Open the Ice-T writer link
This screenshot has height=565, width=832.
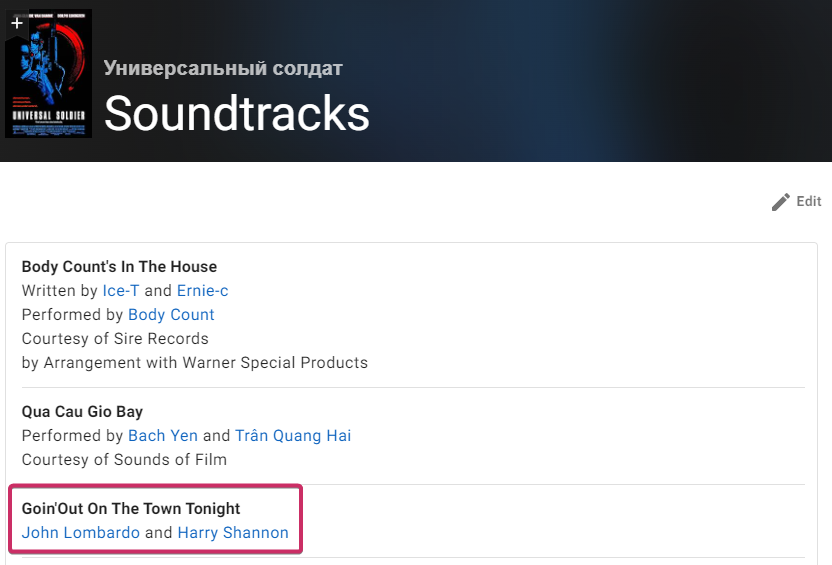(121, 291)
